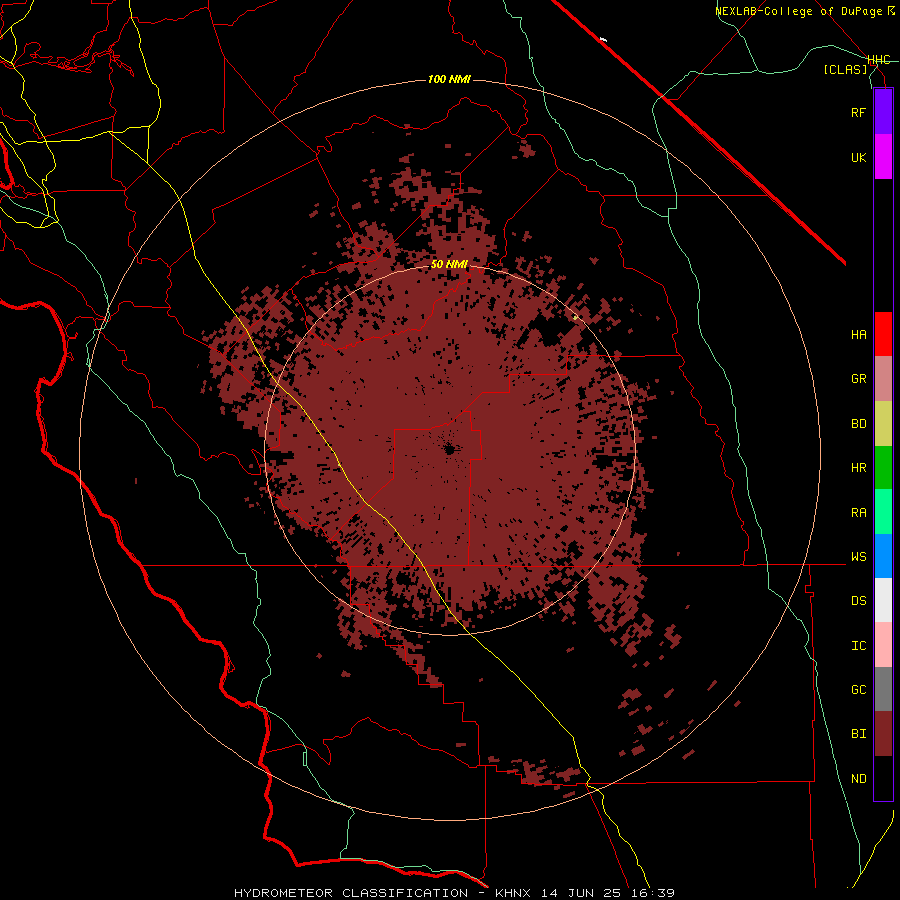
Task: Click the IC legend label
Action: tap(858, 646)
